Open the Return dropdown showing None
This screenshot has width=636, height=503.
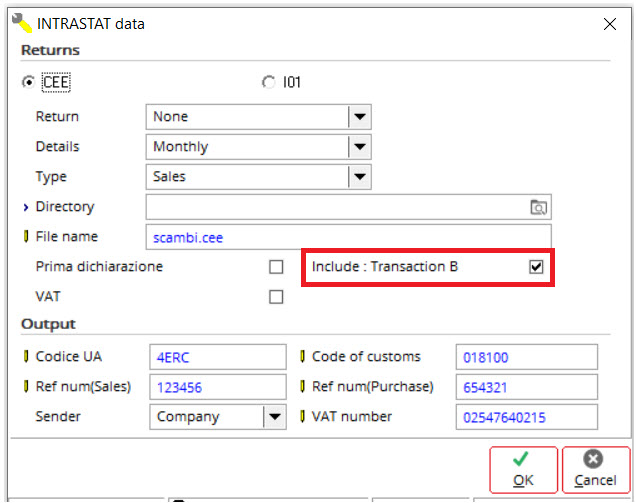click(258, 117)
